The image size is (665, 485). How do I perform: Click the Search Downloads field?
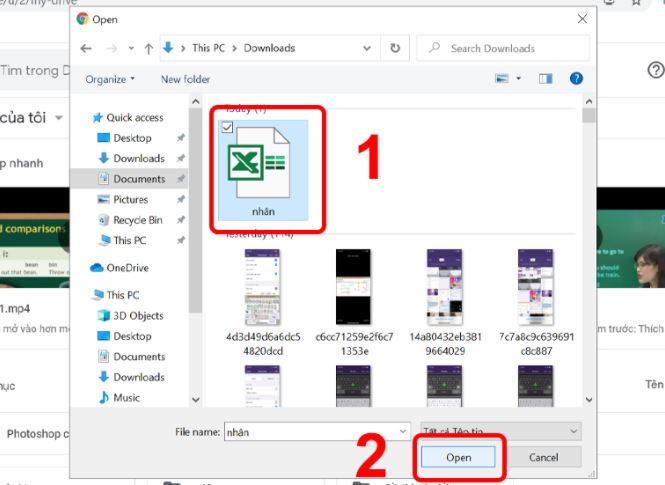pos(503,48)
